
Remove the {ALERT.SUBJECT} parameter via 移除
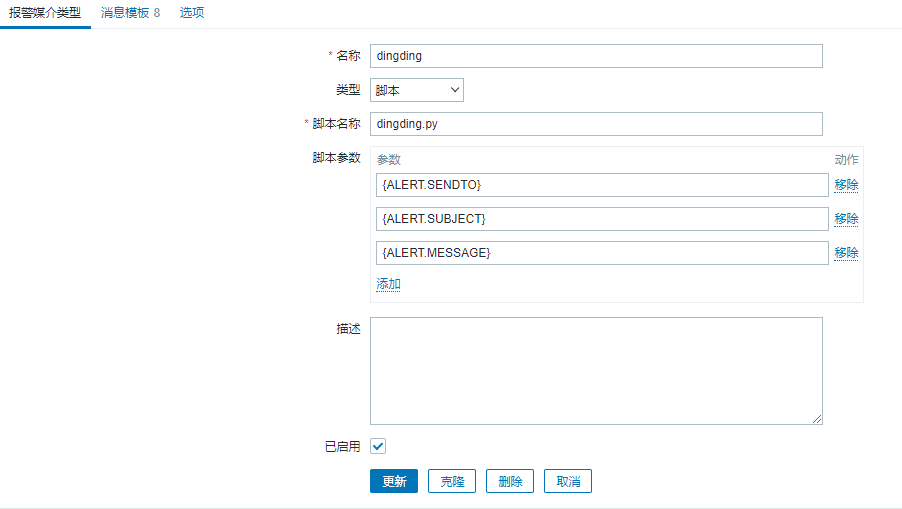[x=846, y=219]
